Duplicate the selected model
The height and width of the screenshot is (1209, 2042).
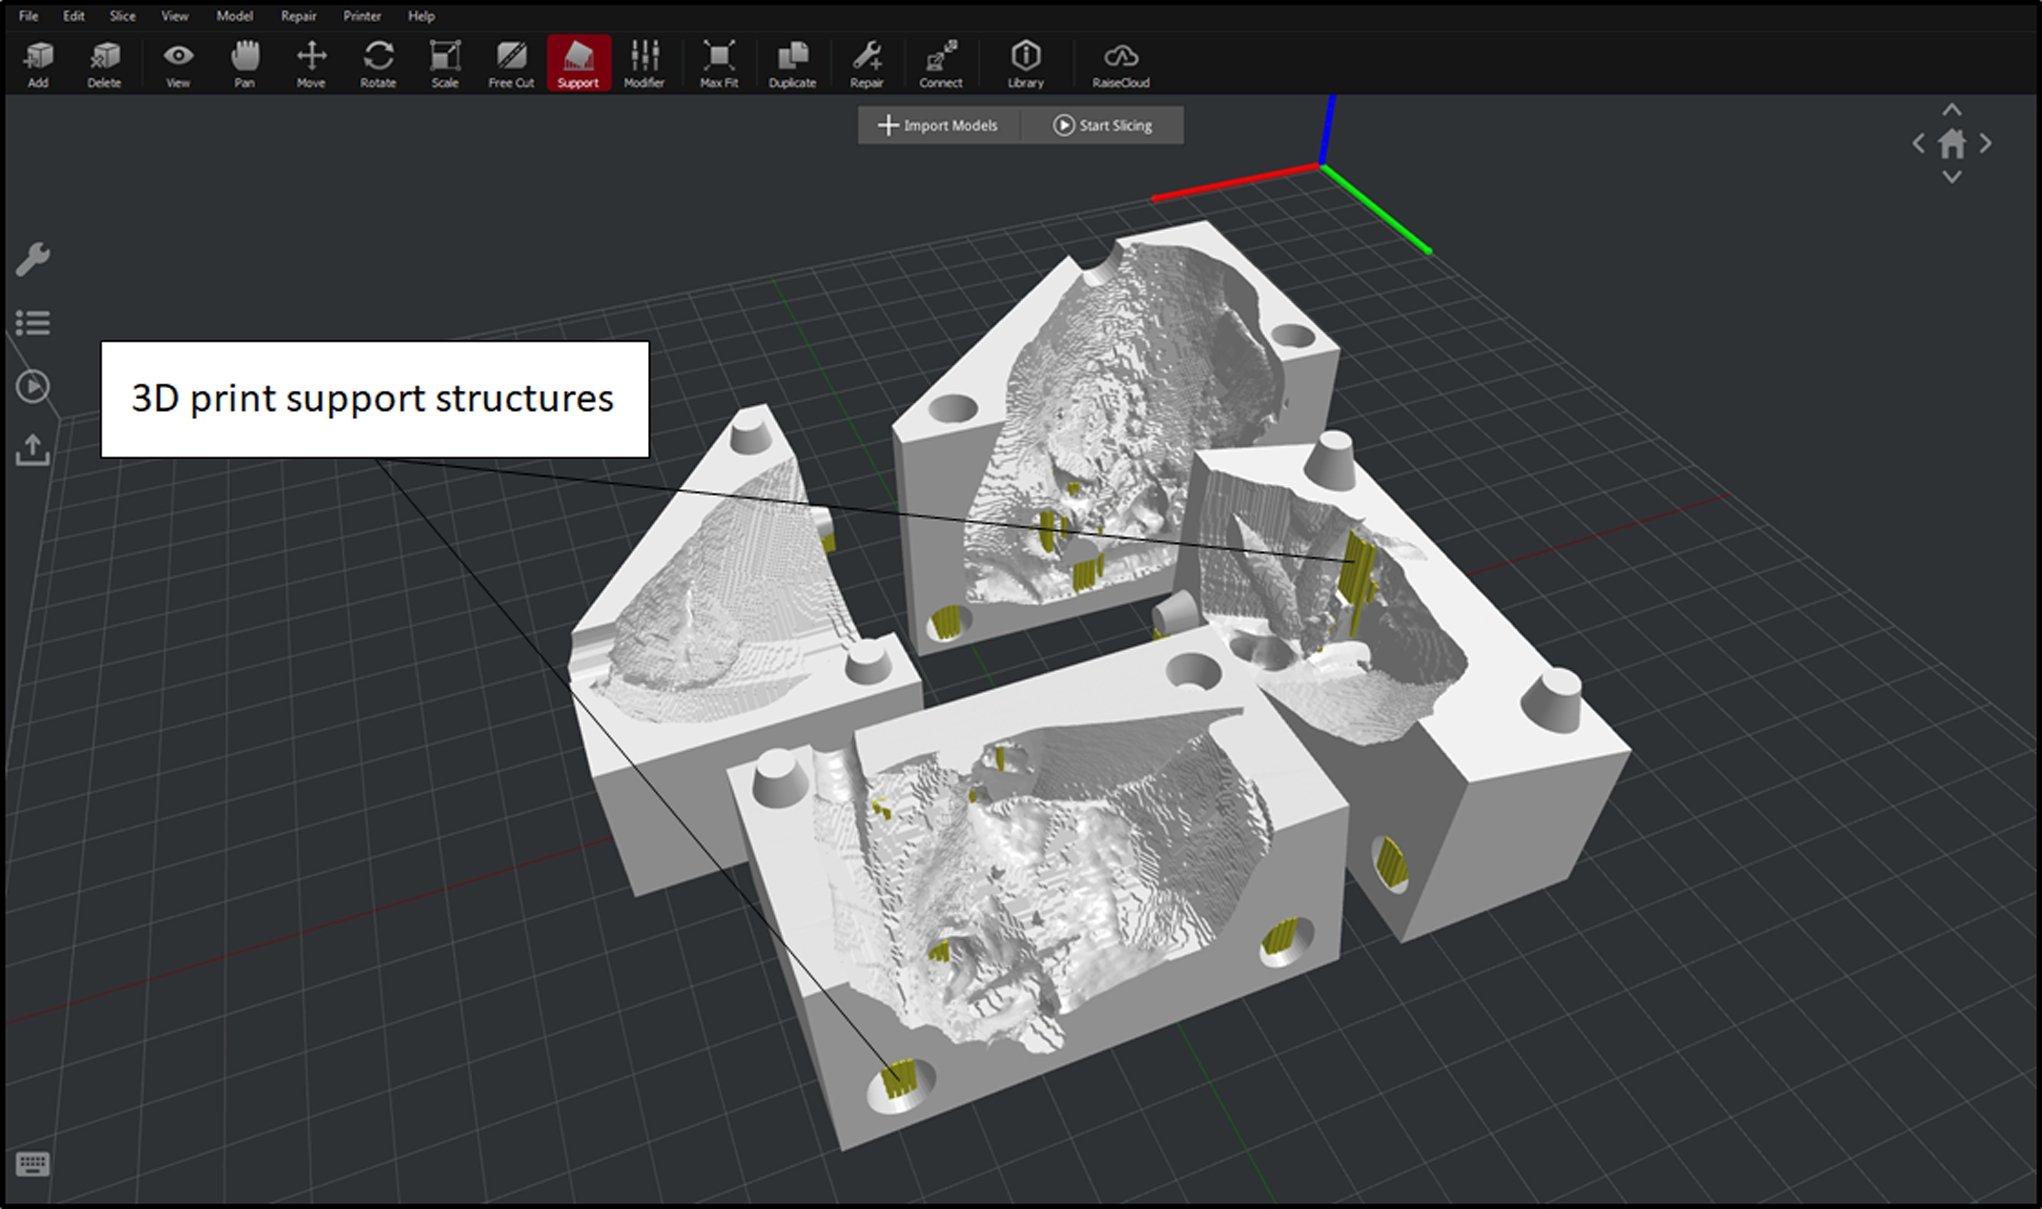coord(792,62)
